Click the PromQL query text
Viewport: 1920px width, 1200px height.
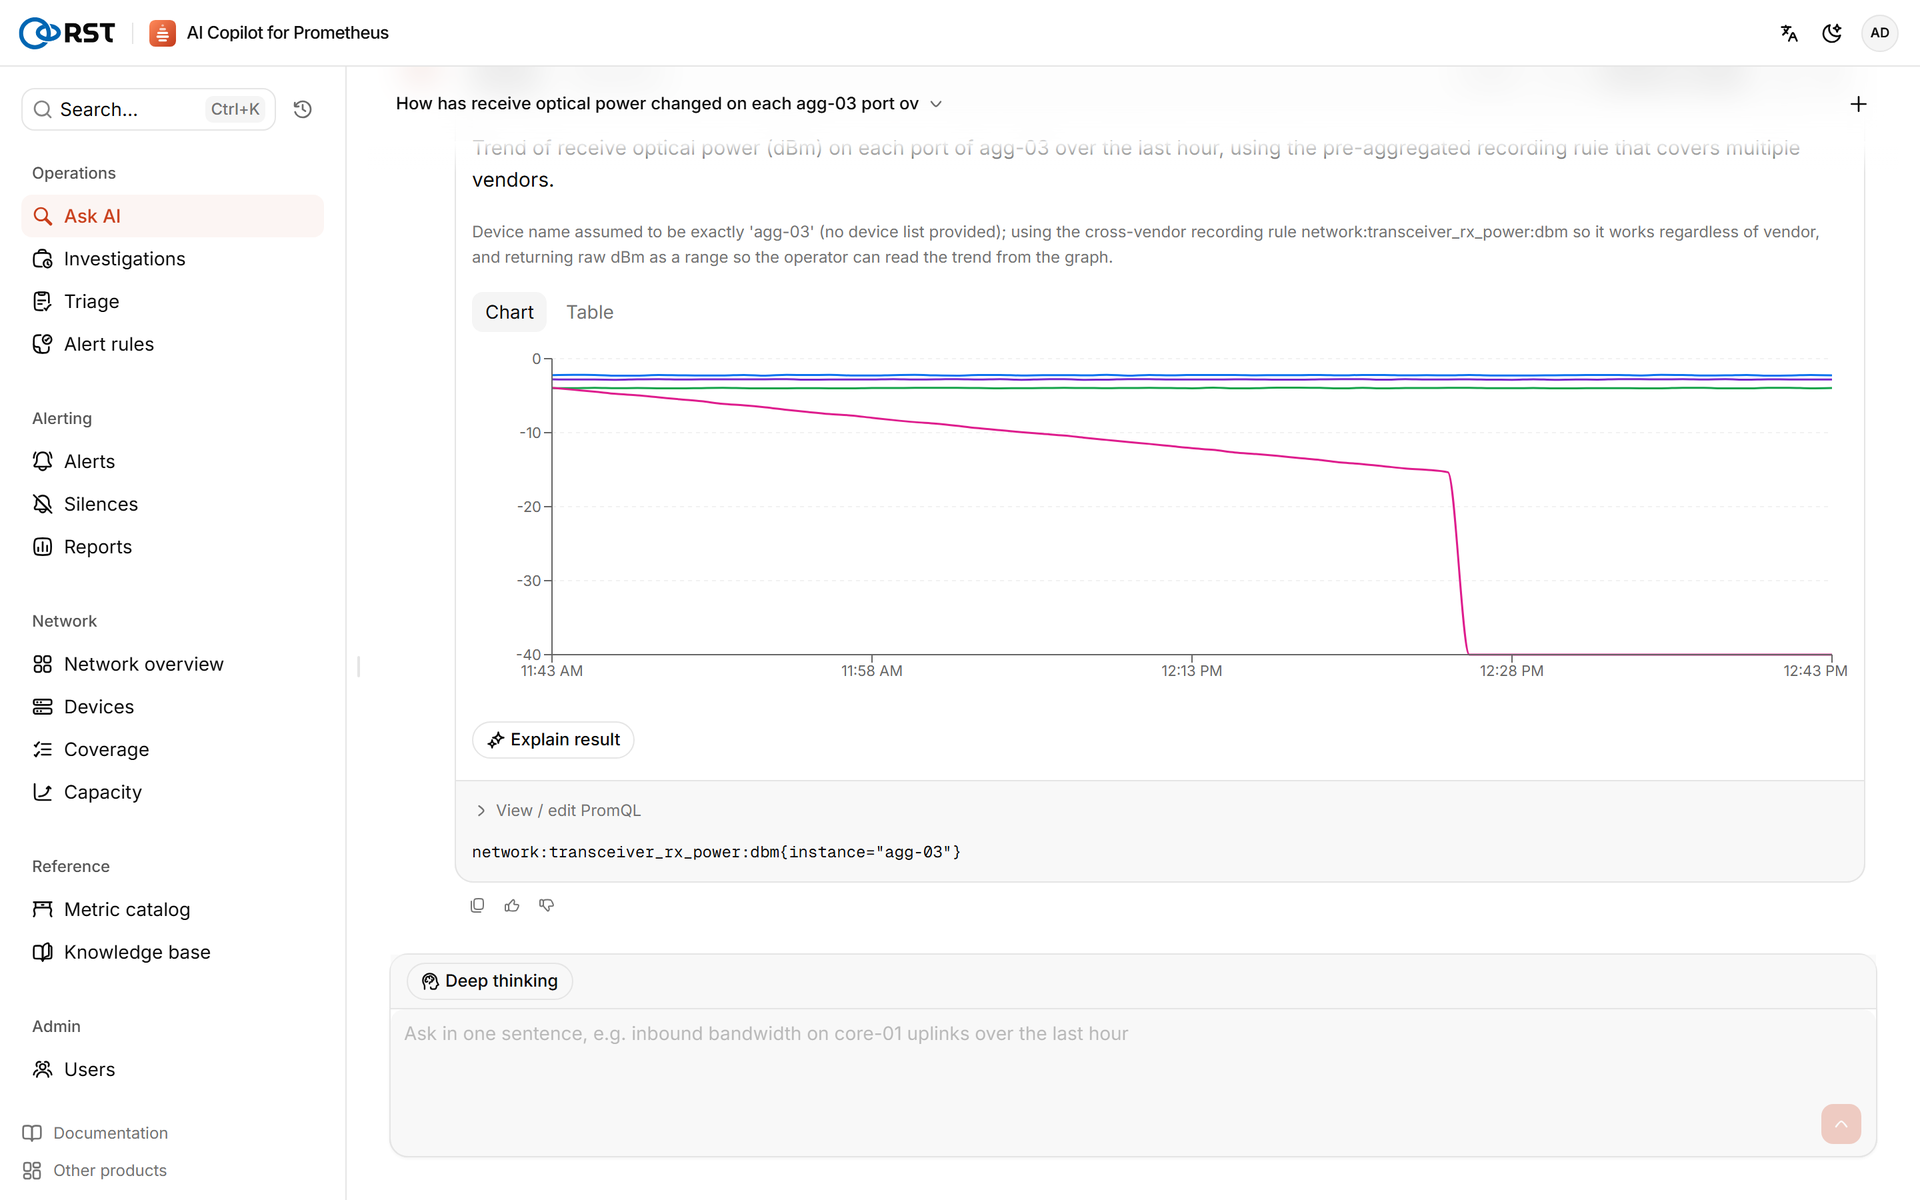pyautogui.click(x=716, y=852)
